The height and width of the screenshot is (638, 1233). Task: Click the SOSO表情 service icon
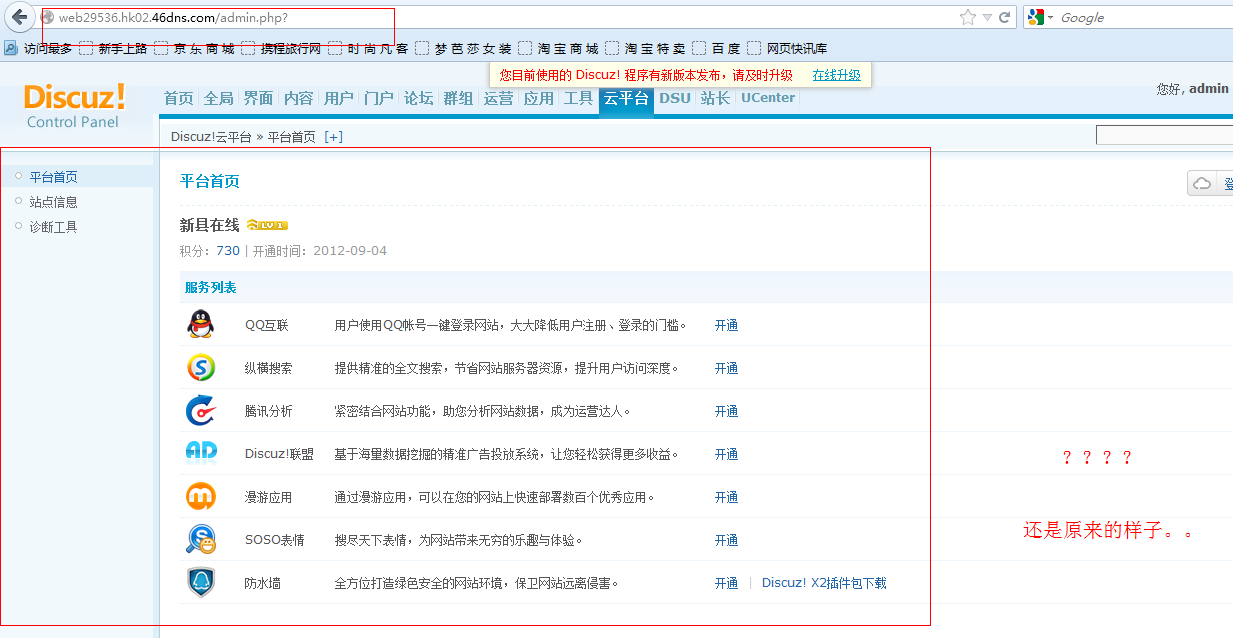coord(201,539)
